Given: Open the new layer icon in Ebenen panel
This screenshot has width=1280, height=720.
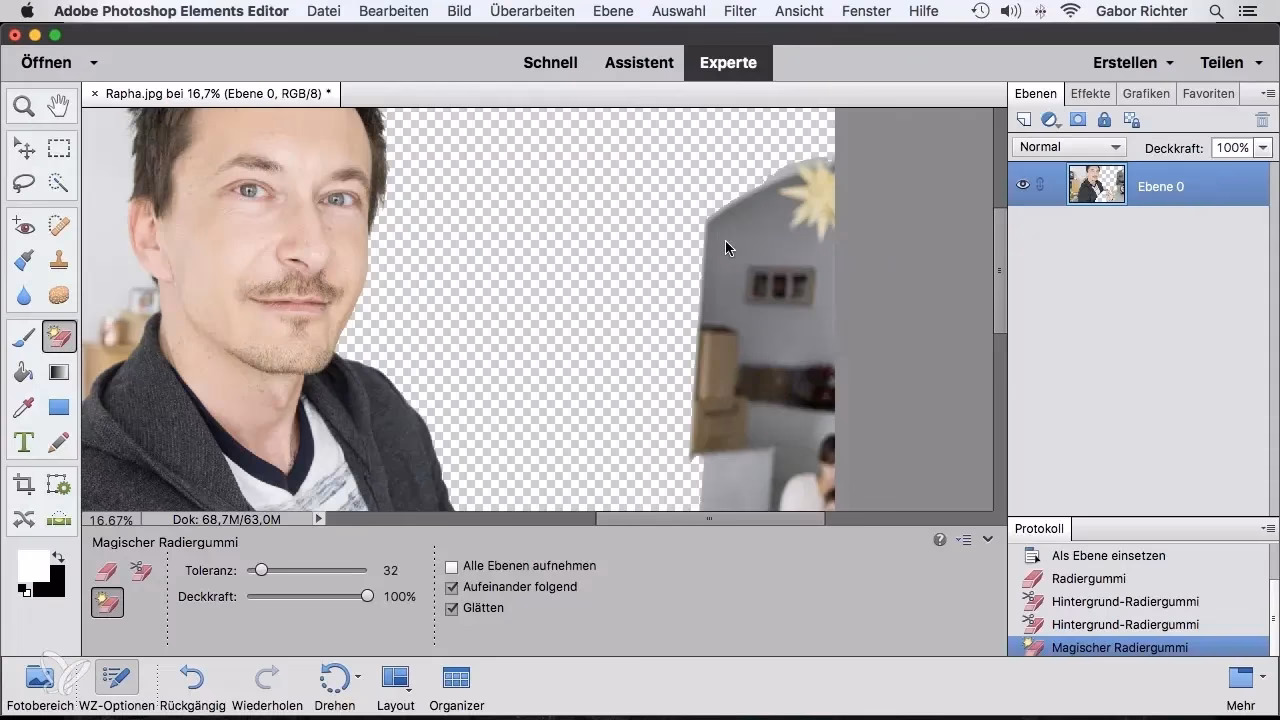Looking at the screenshot, I should pos(1024,119).
